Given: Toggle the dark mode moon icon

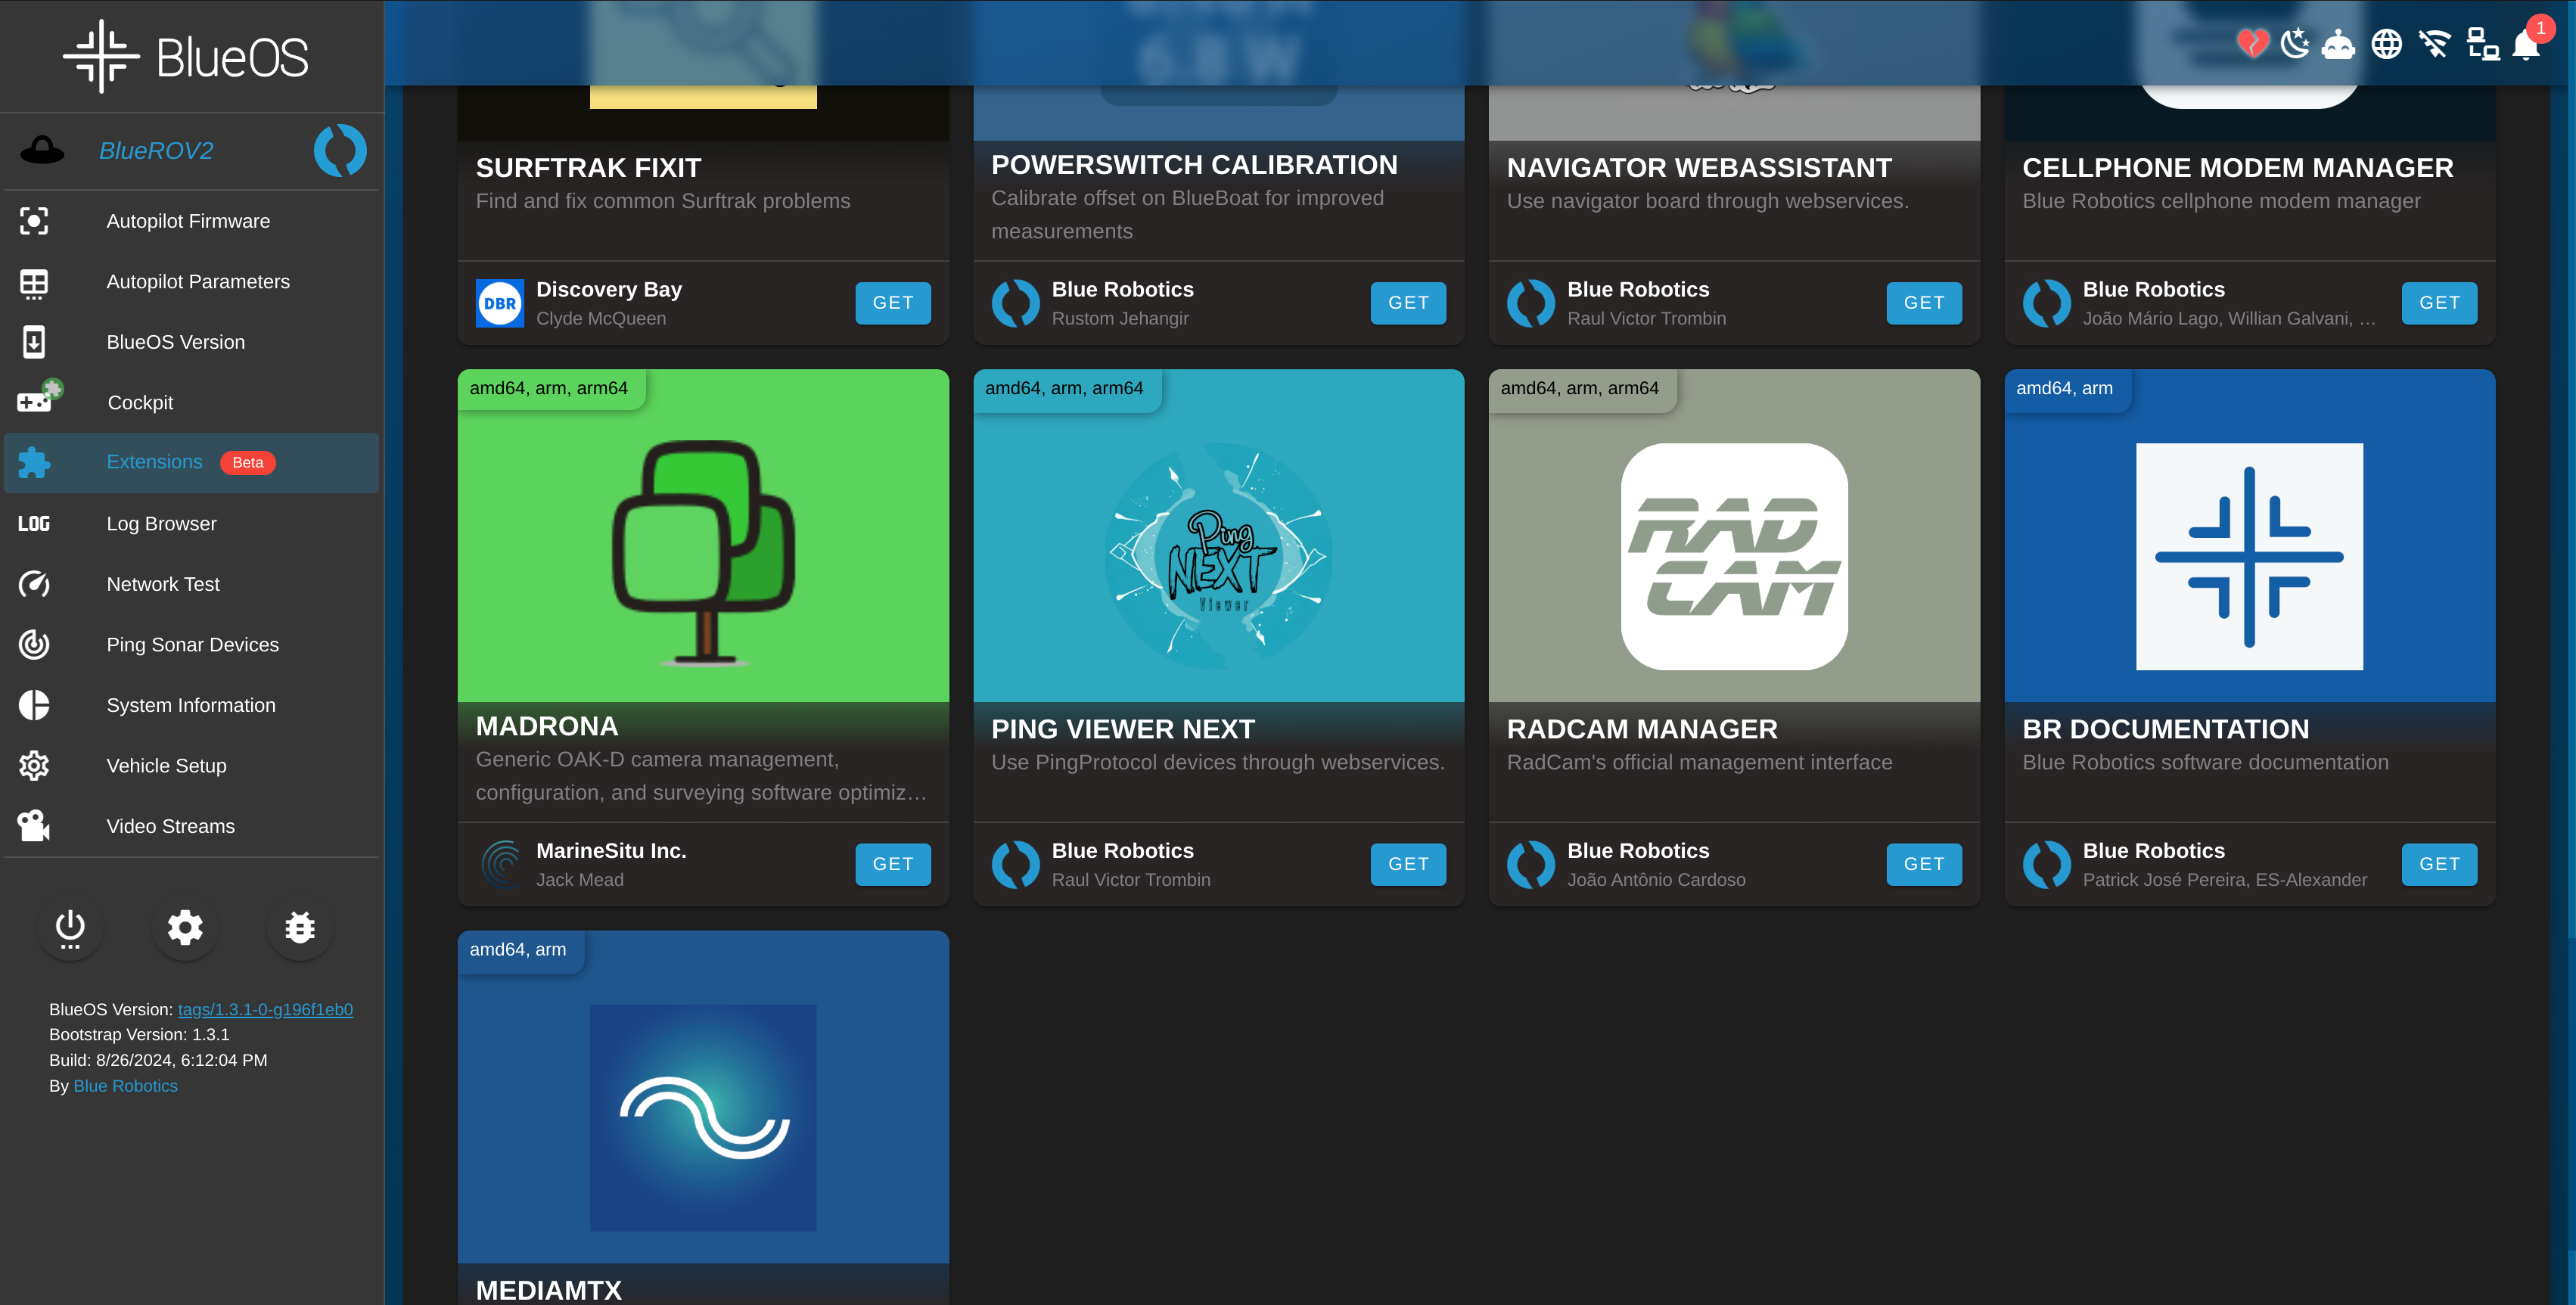Looking at the screenshot, I should [2295, 44].
